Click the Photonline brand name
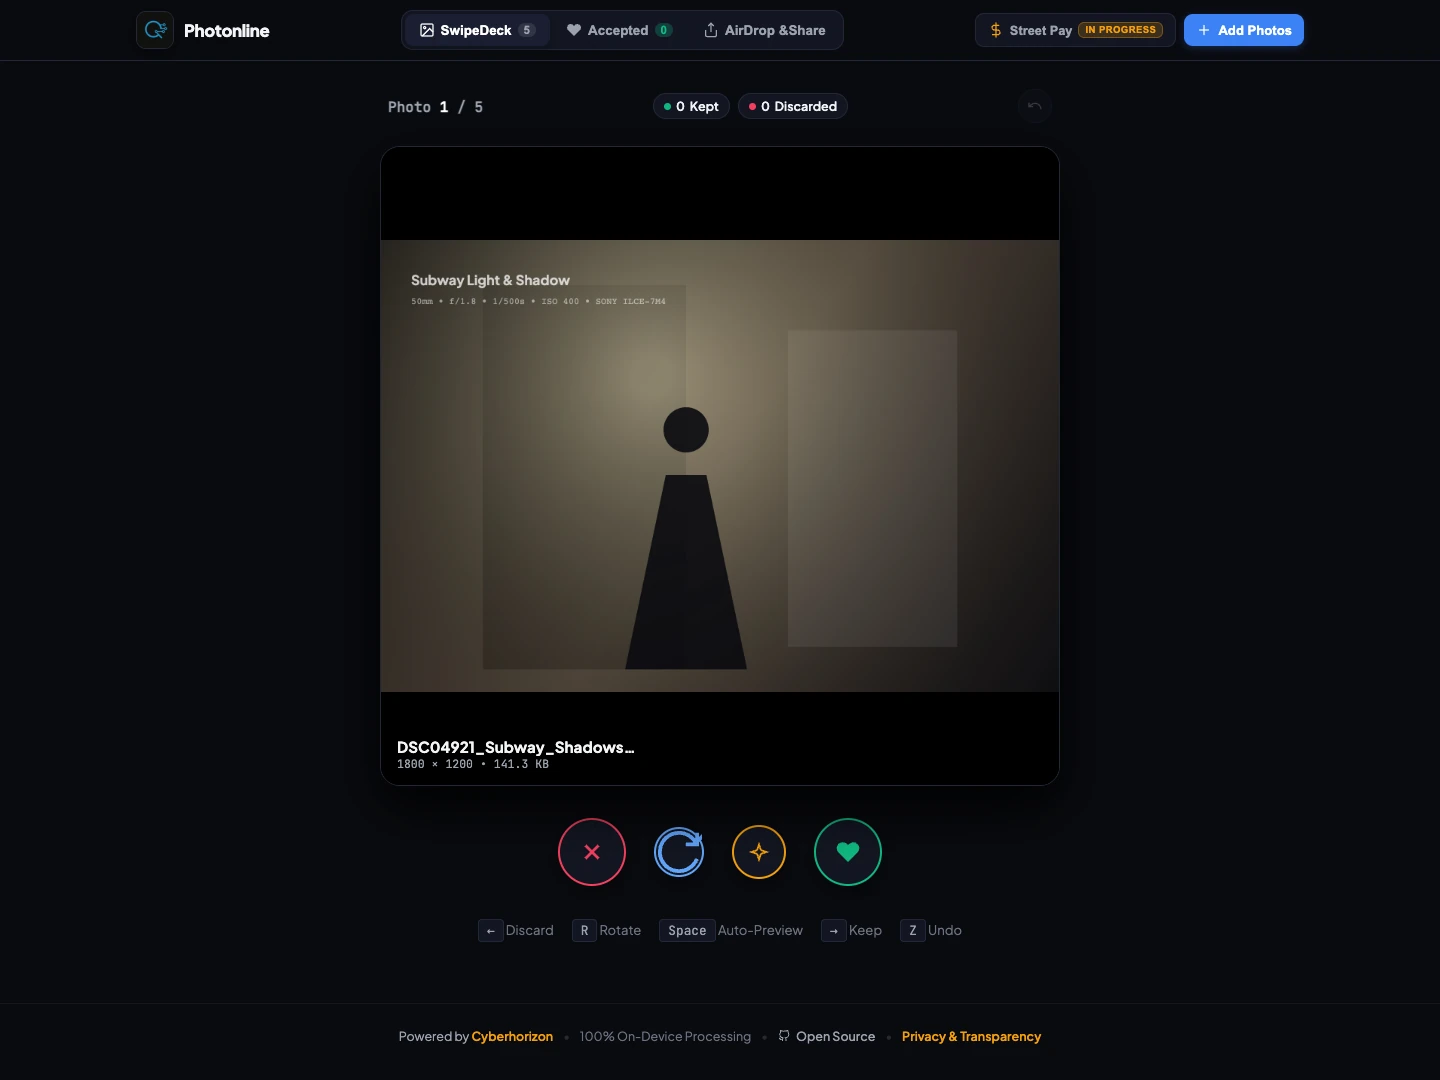Screen dimensions: 1440x1080 (x=227, y=30)
